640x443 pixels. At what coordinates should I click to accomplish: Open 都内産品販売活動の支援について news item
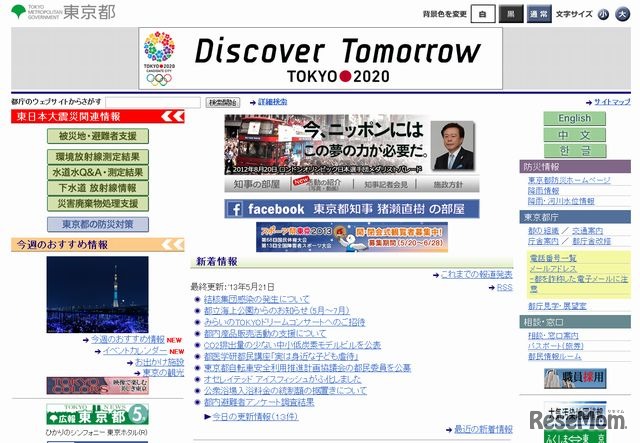265,334
